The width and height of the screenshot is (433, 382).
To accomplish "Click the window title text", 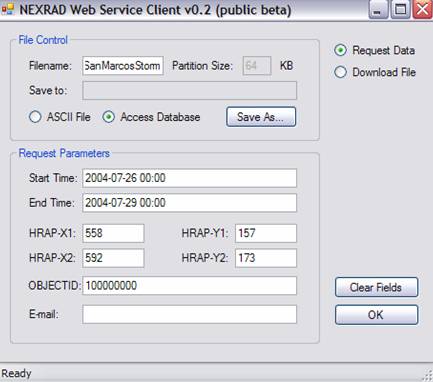I will [155, 10].
